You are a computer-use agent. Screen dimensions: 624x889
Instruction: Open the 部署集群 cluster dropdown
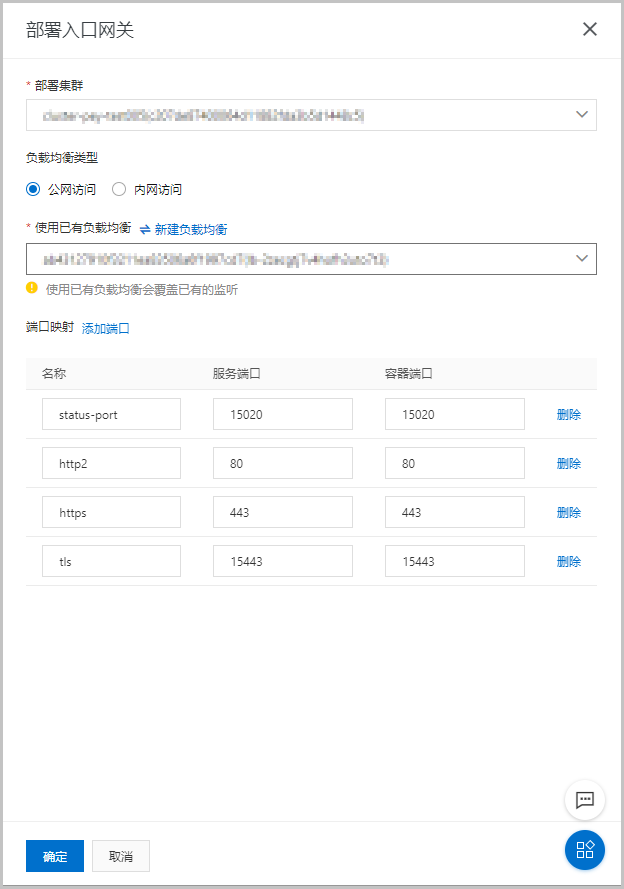311,115
